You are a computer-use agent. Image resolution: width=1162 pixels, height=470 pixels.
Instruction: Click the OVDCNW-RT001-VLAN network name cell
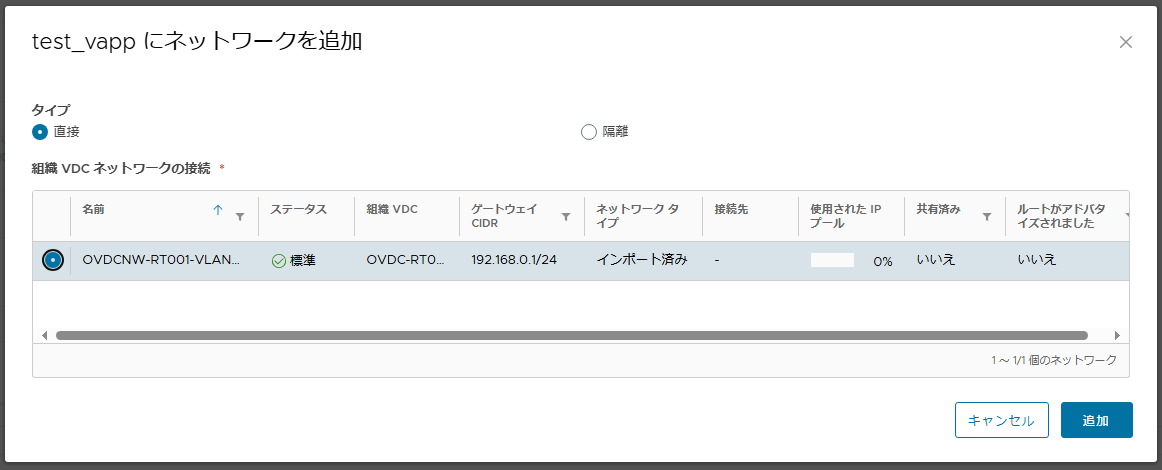click(x=162, y=260)
